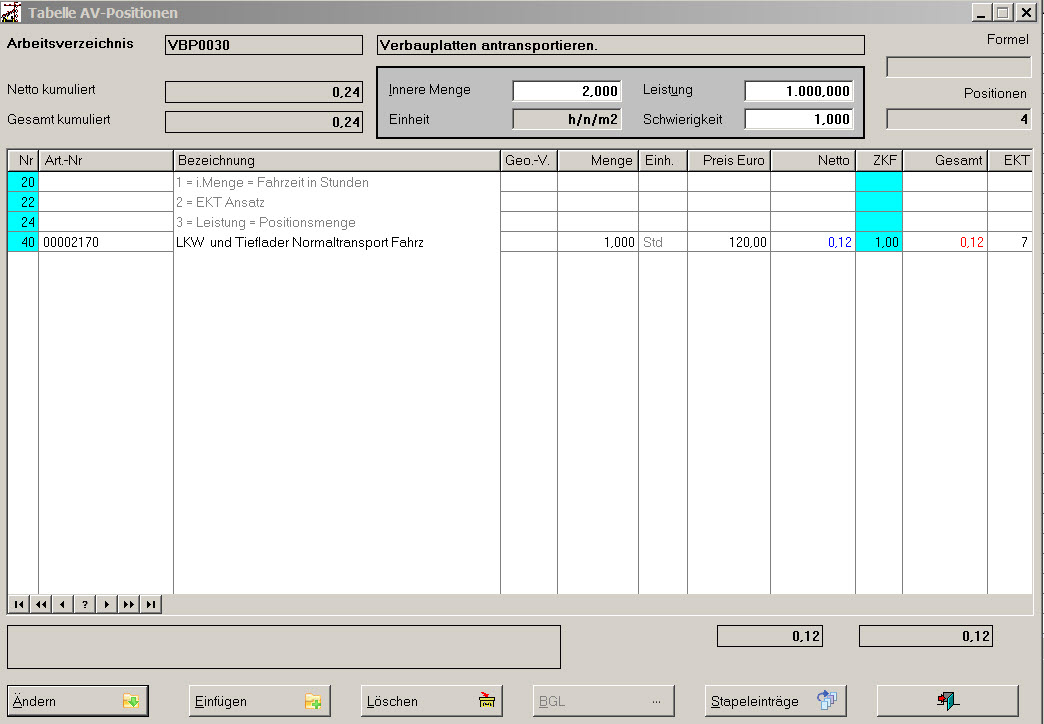
Task: Go to previous page of records
Action: (40, 604)
